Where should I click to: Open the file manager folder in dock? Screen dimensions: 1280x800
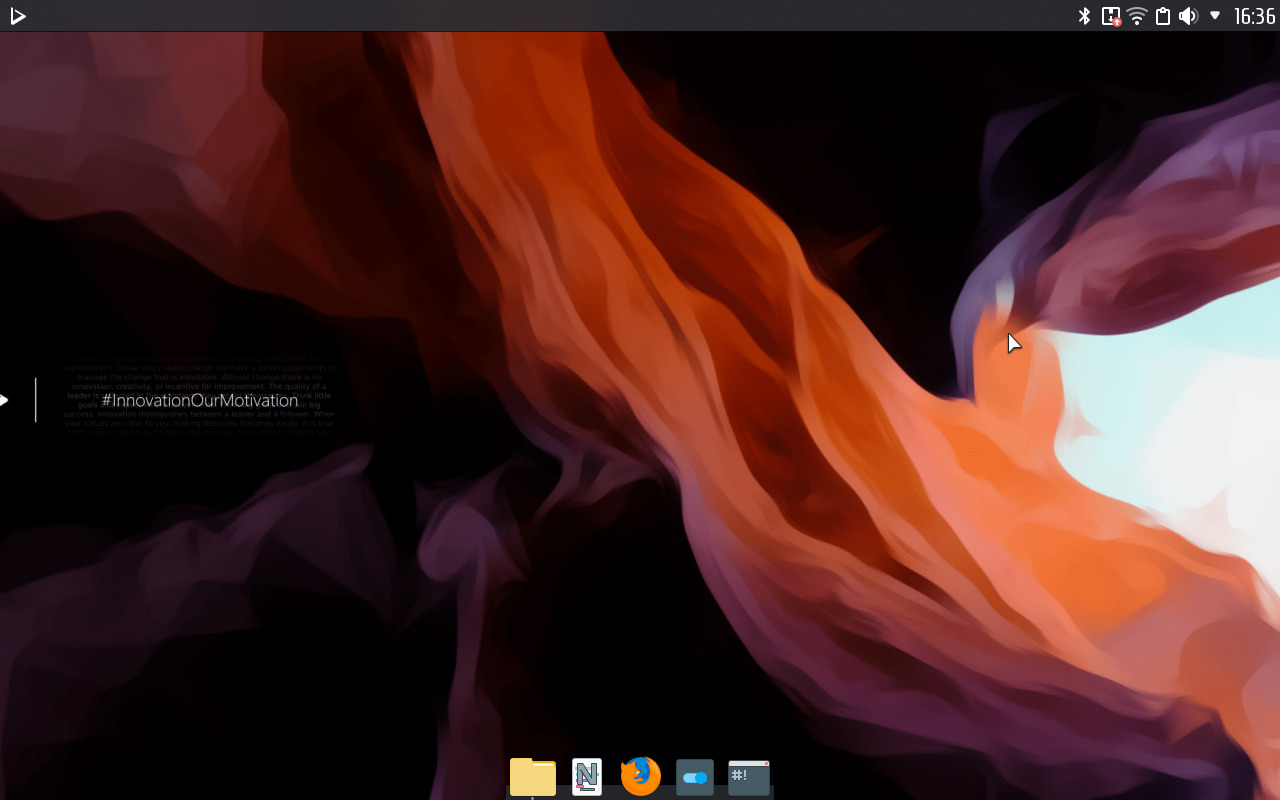coord(533,777)
